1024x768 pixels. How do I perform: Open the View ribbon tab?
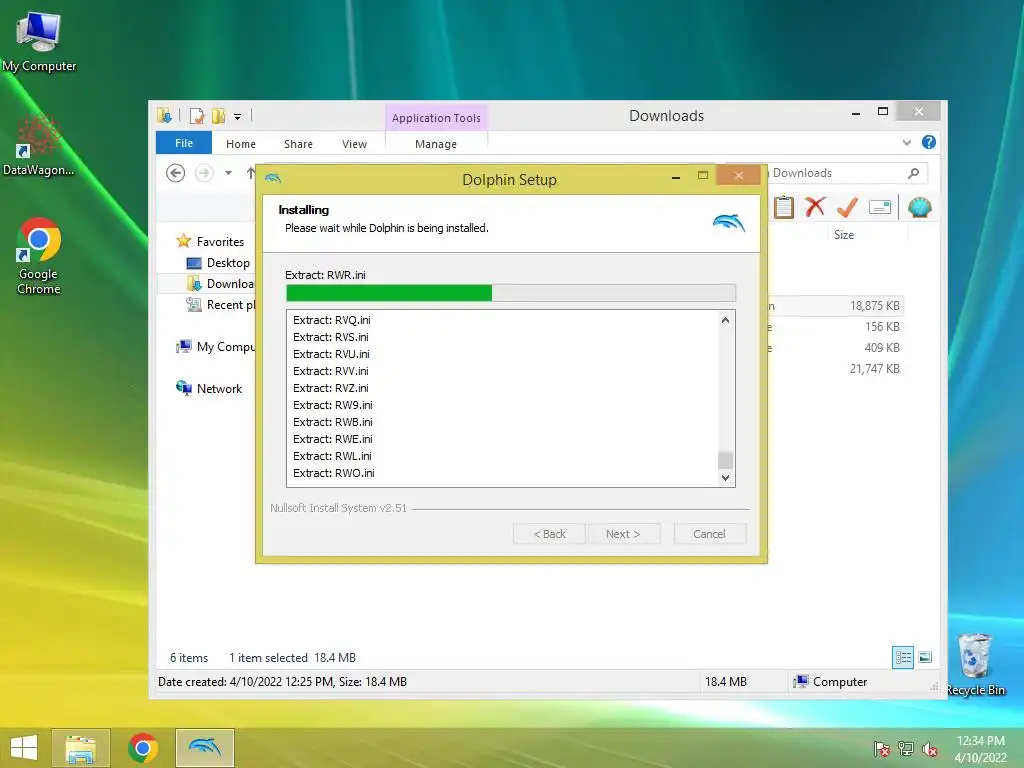[354, 144]
